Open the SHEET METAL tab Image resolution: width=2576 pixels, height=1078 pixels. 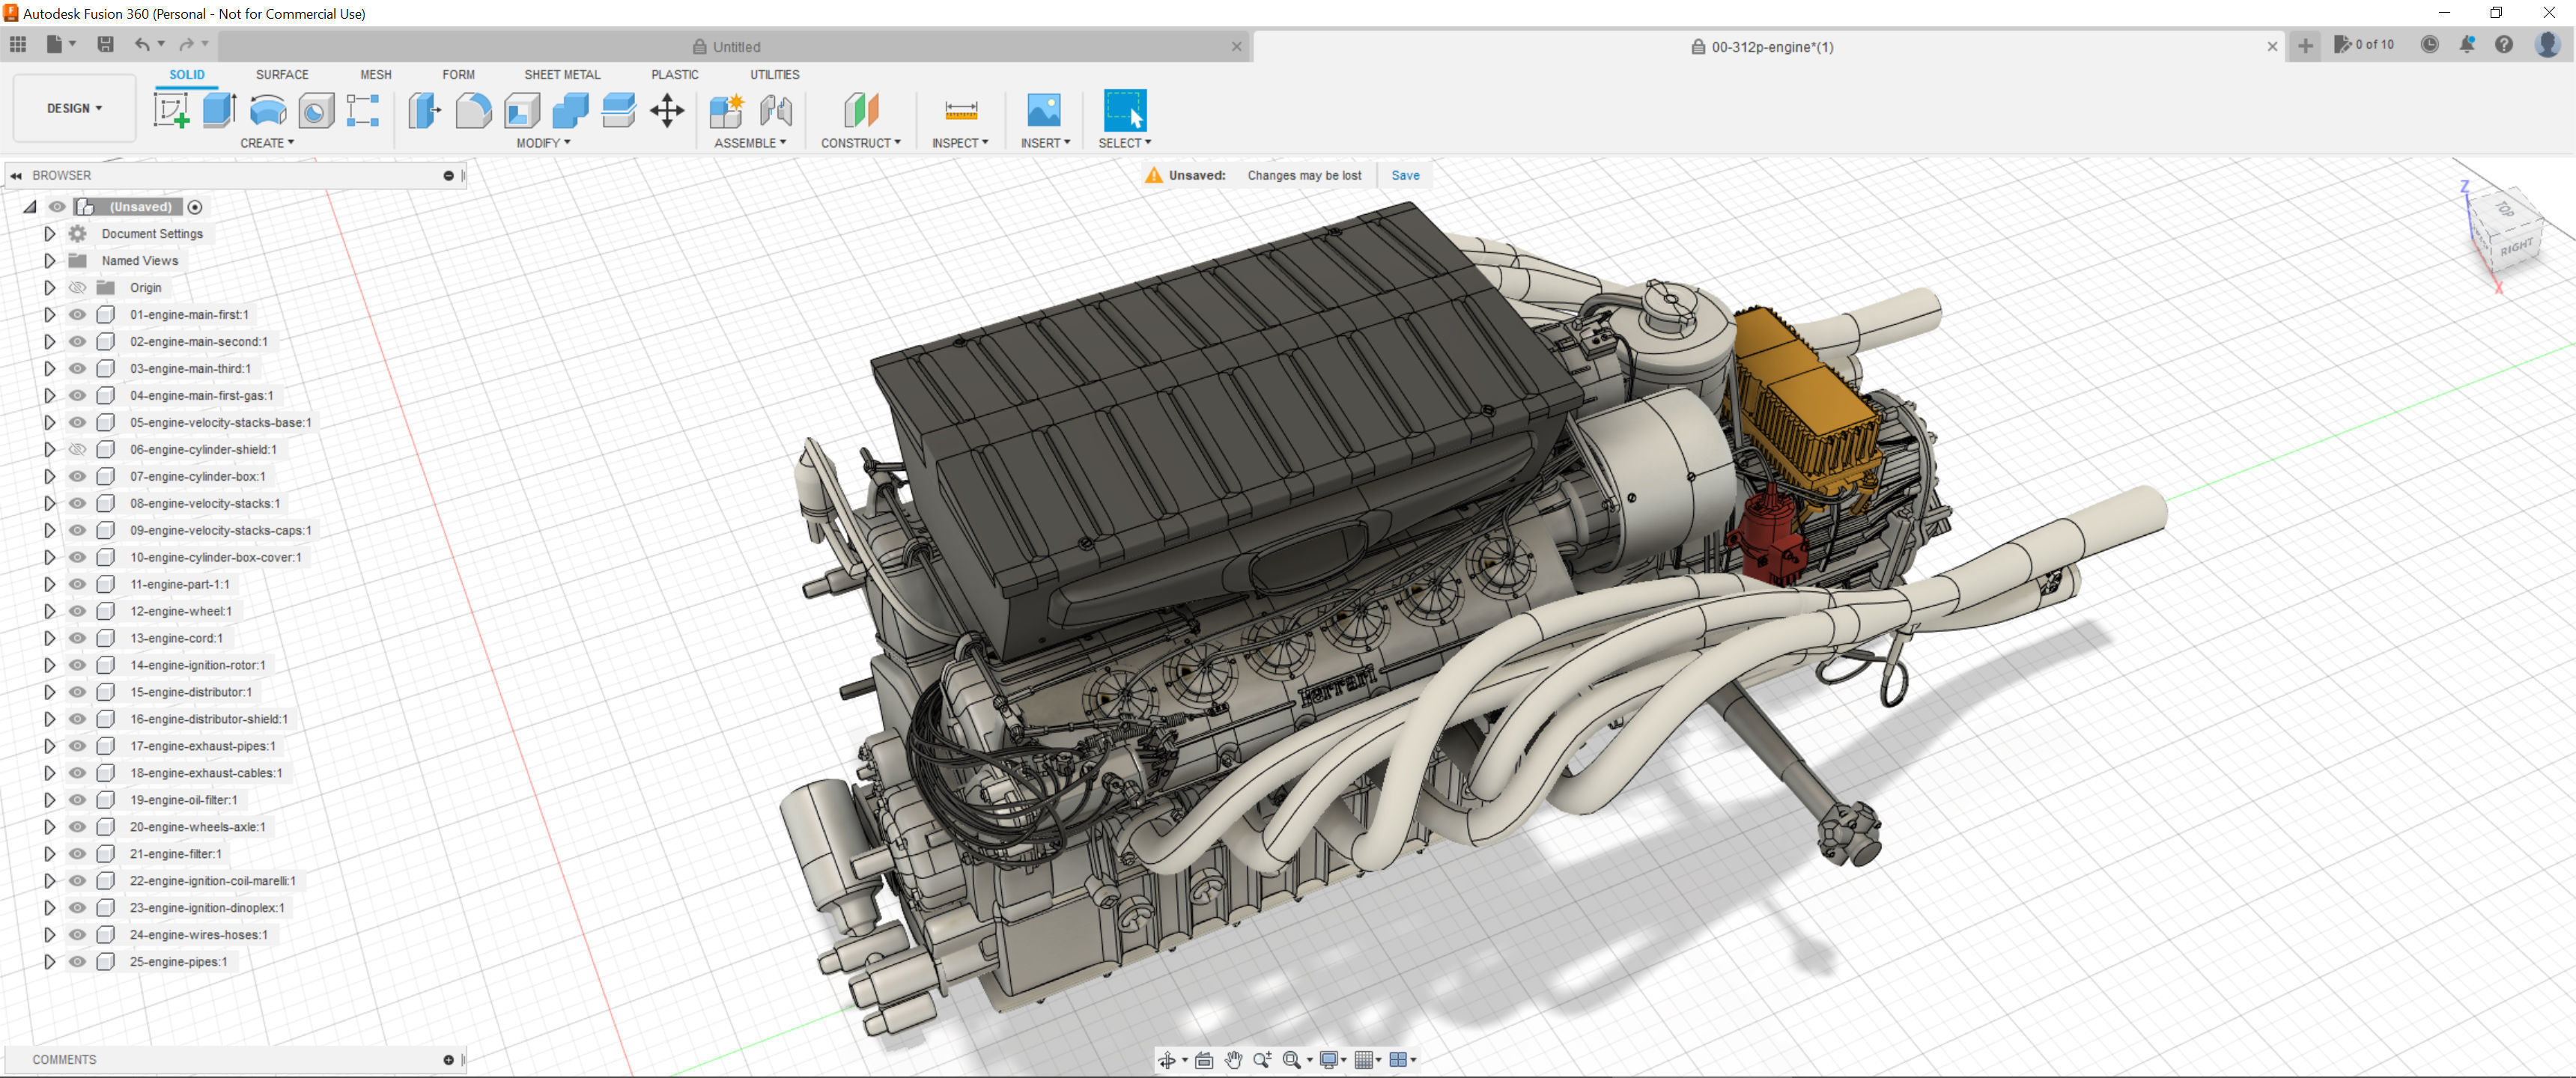click(562, 75)
